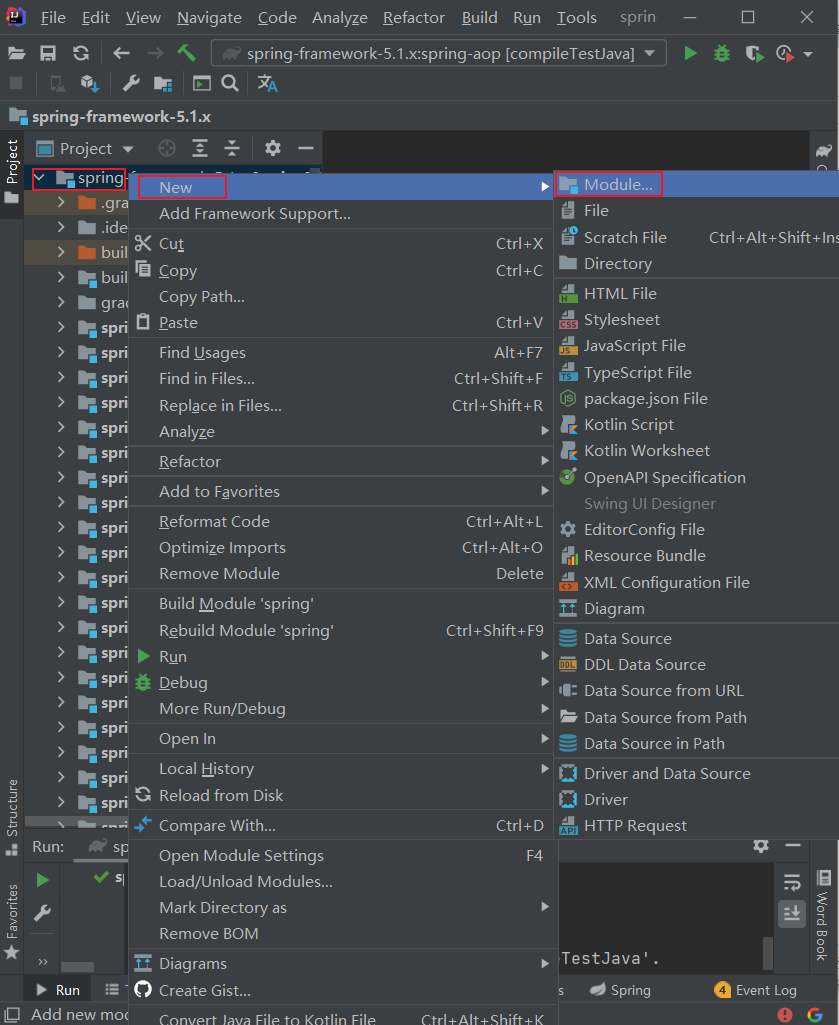Open the Project panel settings gear icon

(272, 148)
